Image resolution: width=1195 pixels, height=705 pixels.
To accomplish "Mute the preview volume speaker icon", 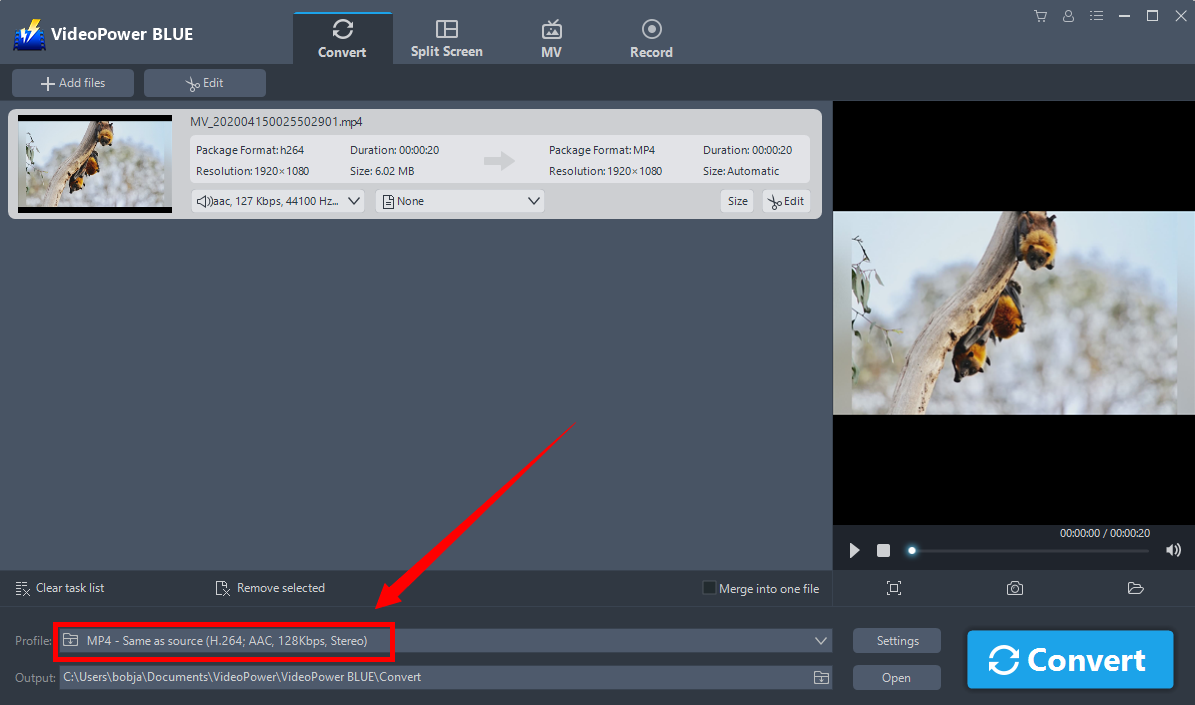I will [x=1173, y=550].
